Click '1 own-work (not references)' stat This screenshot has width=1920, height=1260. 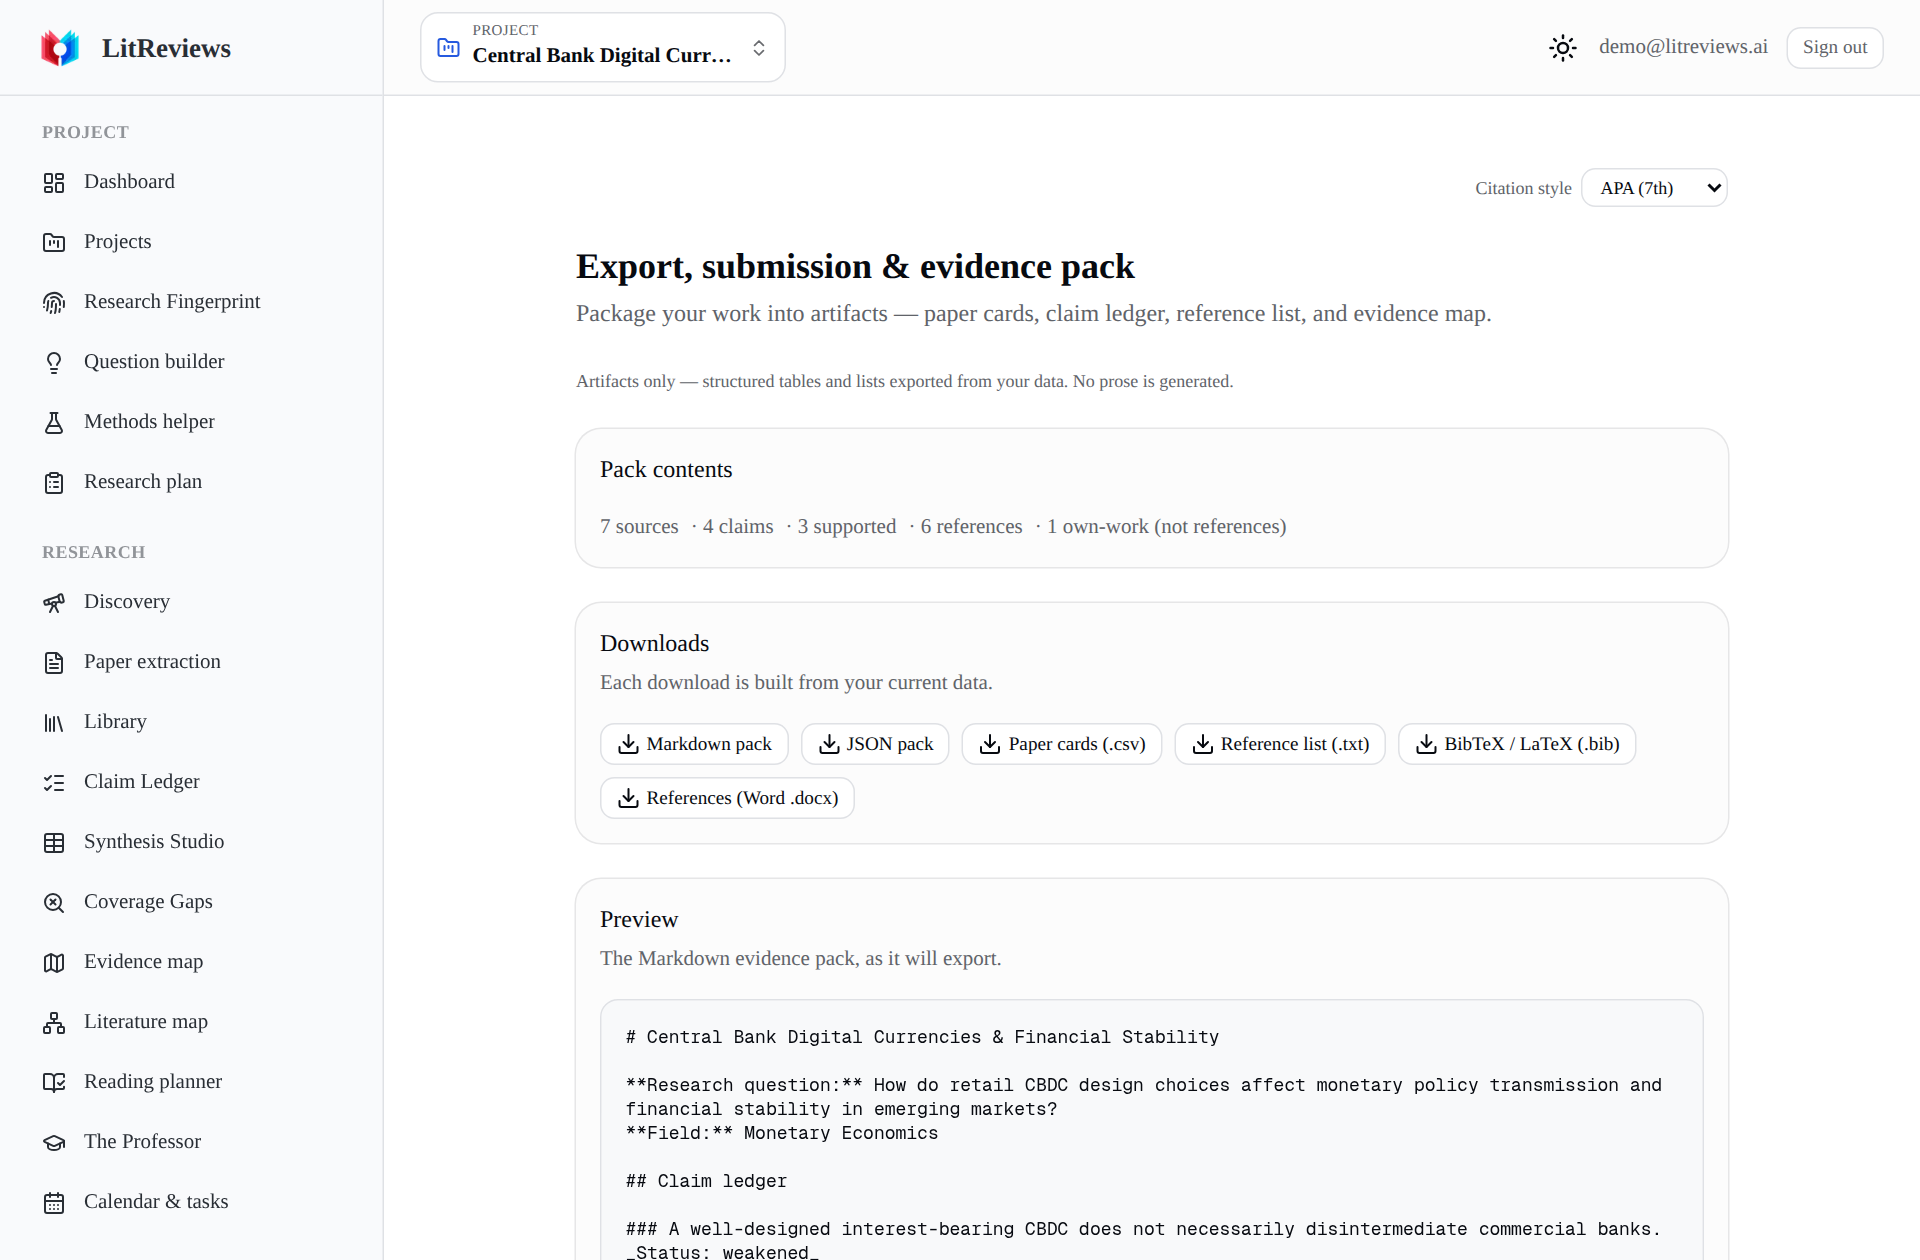1166,526
